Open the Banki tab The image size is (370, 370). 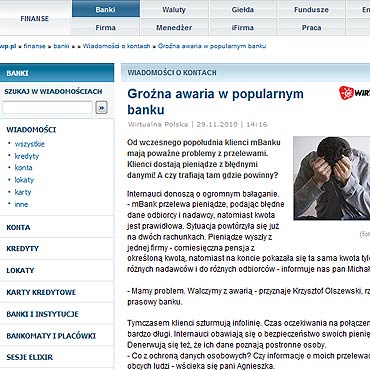click(106, 9)
